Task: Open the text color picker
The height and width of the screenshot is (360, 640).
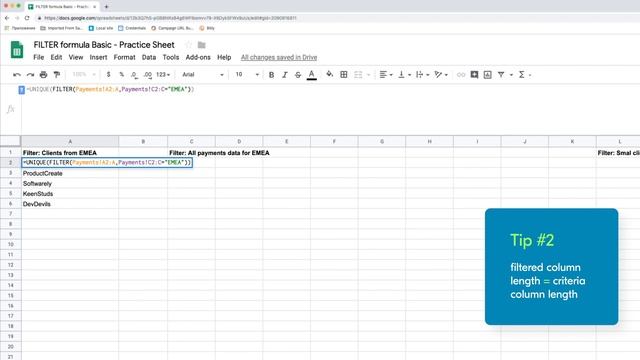Action: point(311,75)
